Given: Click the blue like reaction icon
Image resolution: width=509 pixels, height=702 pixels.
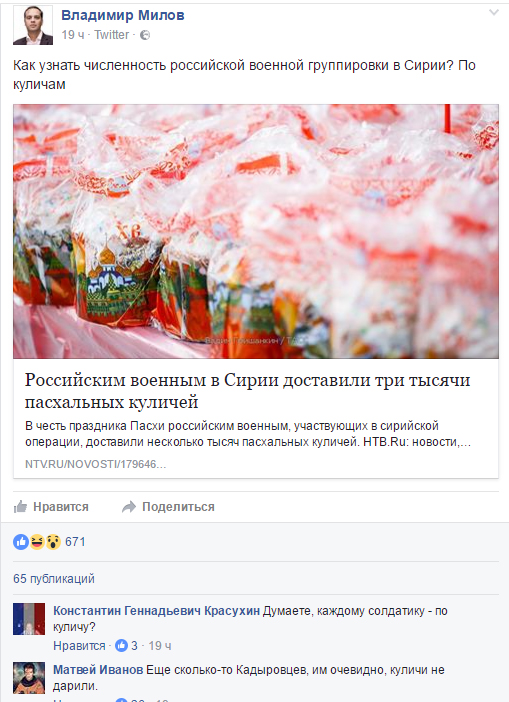Looking at the screenshot, I should 21,542.
